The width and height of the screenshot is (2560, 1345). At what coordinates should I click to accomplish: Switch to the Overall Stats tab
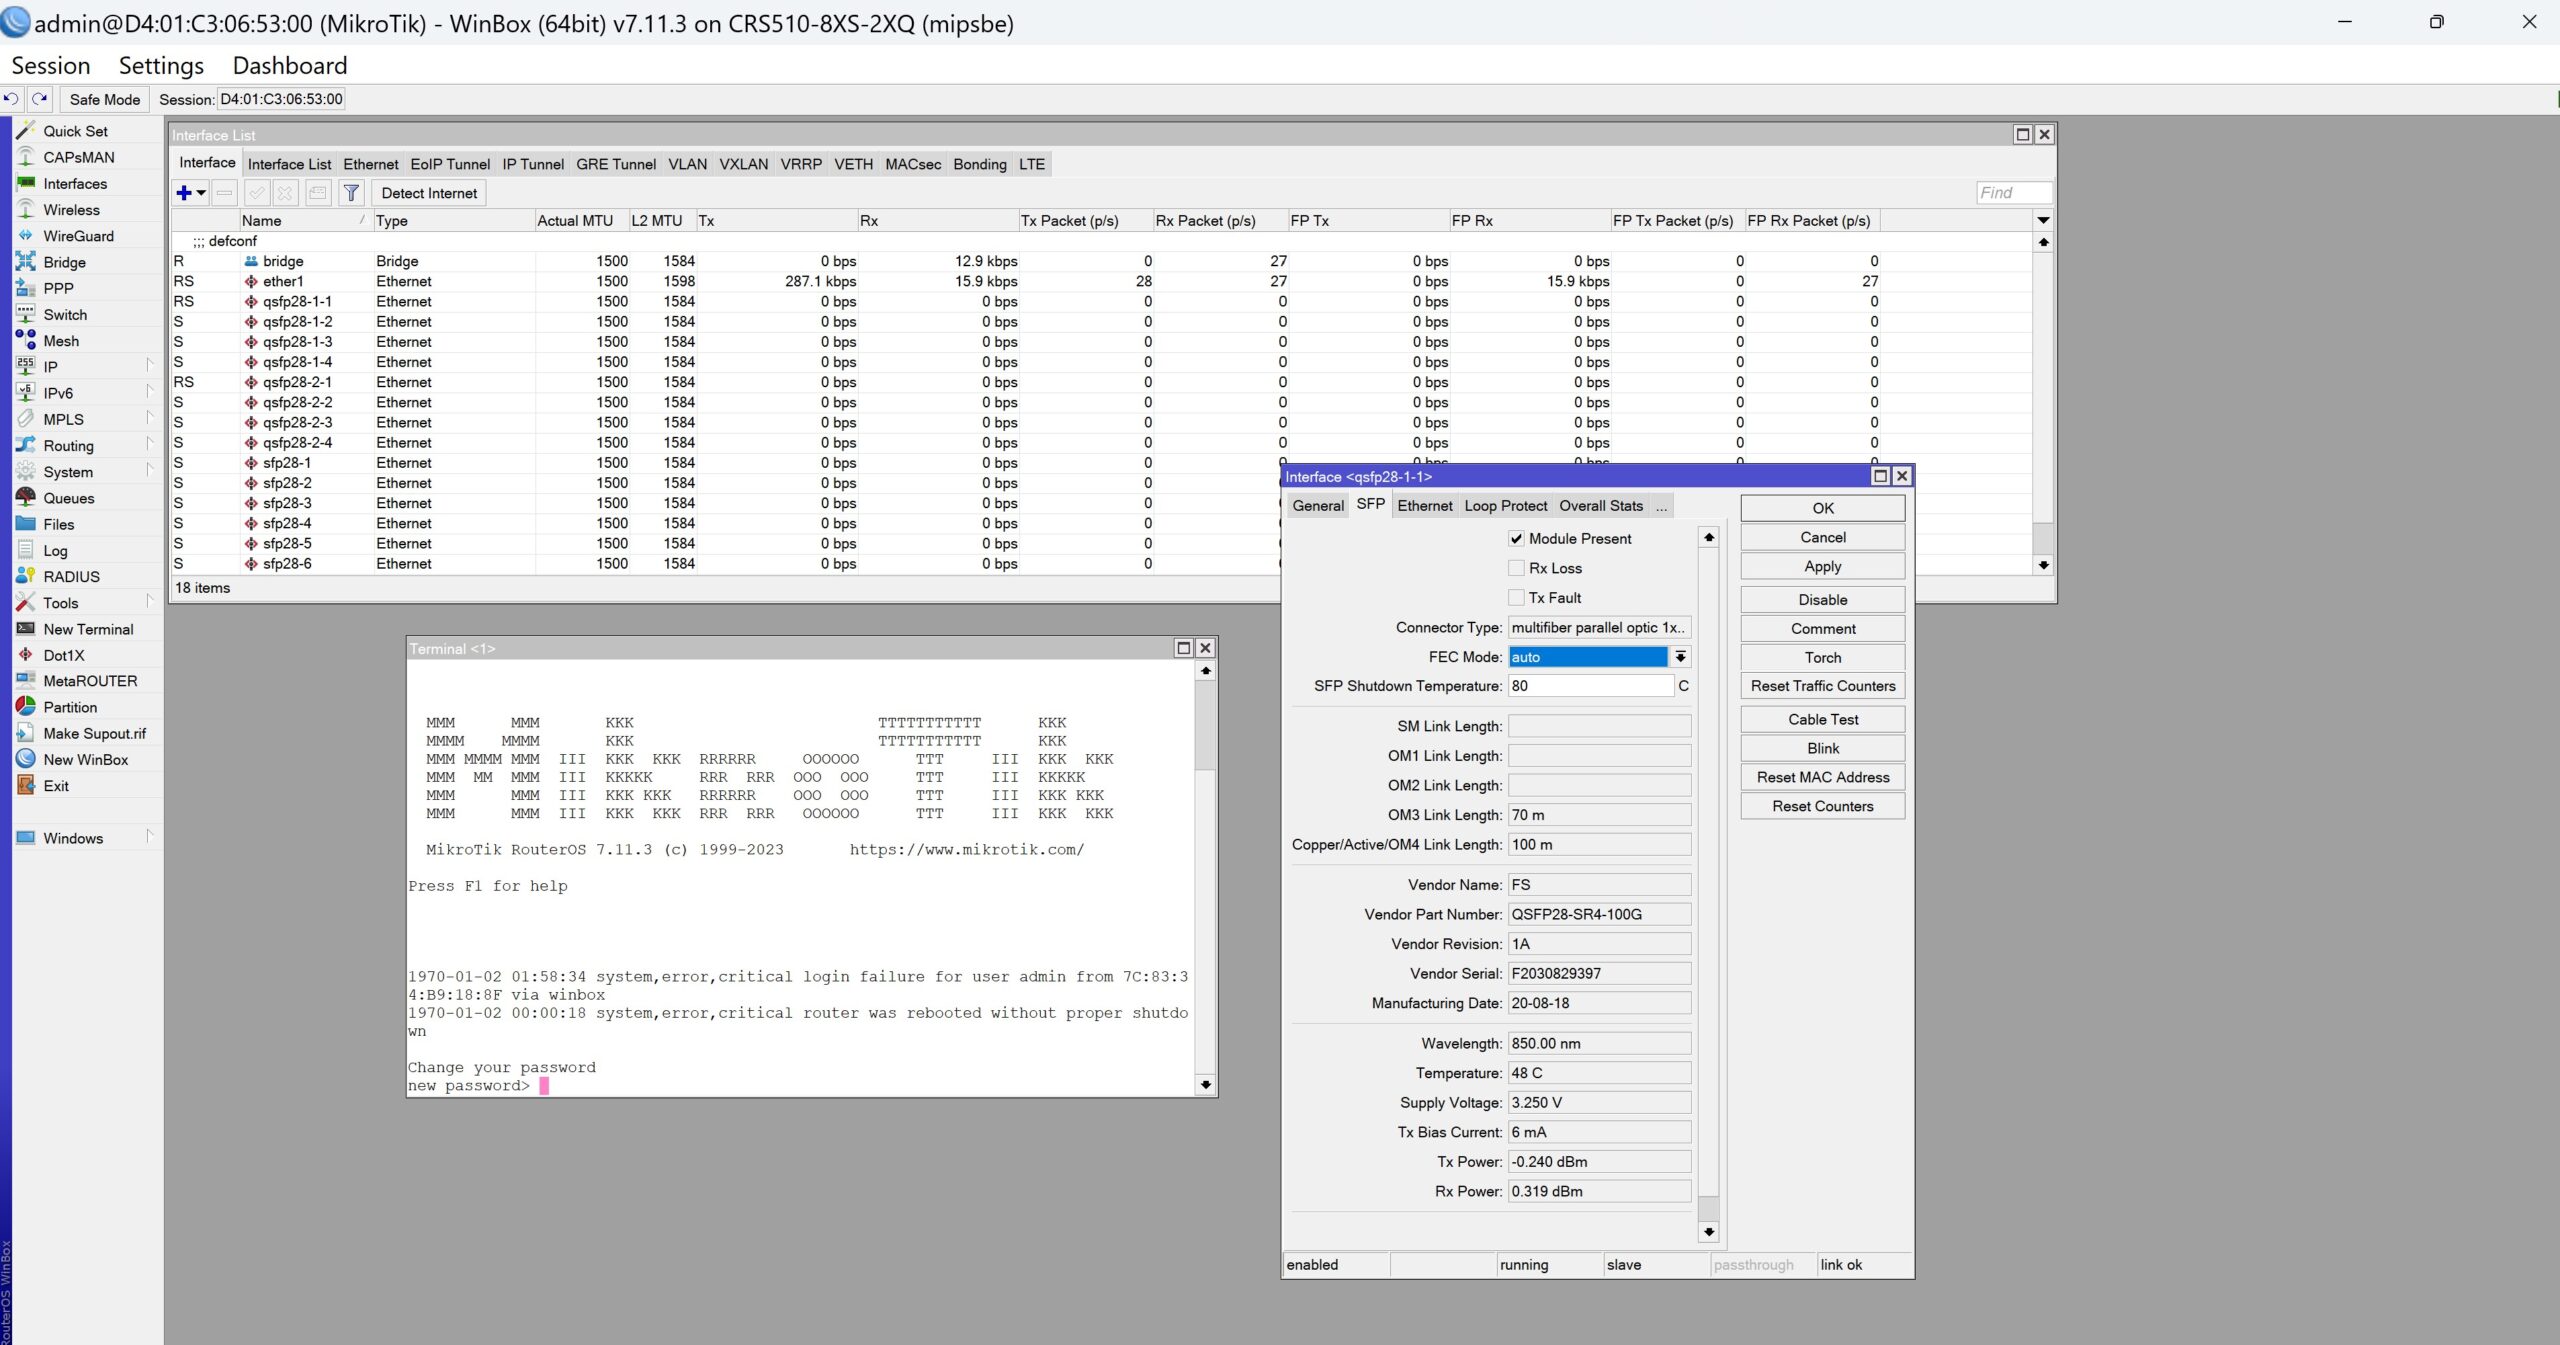point(1600,506)
